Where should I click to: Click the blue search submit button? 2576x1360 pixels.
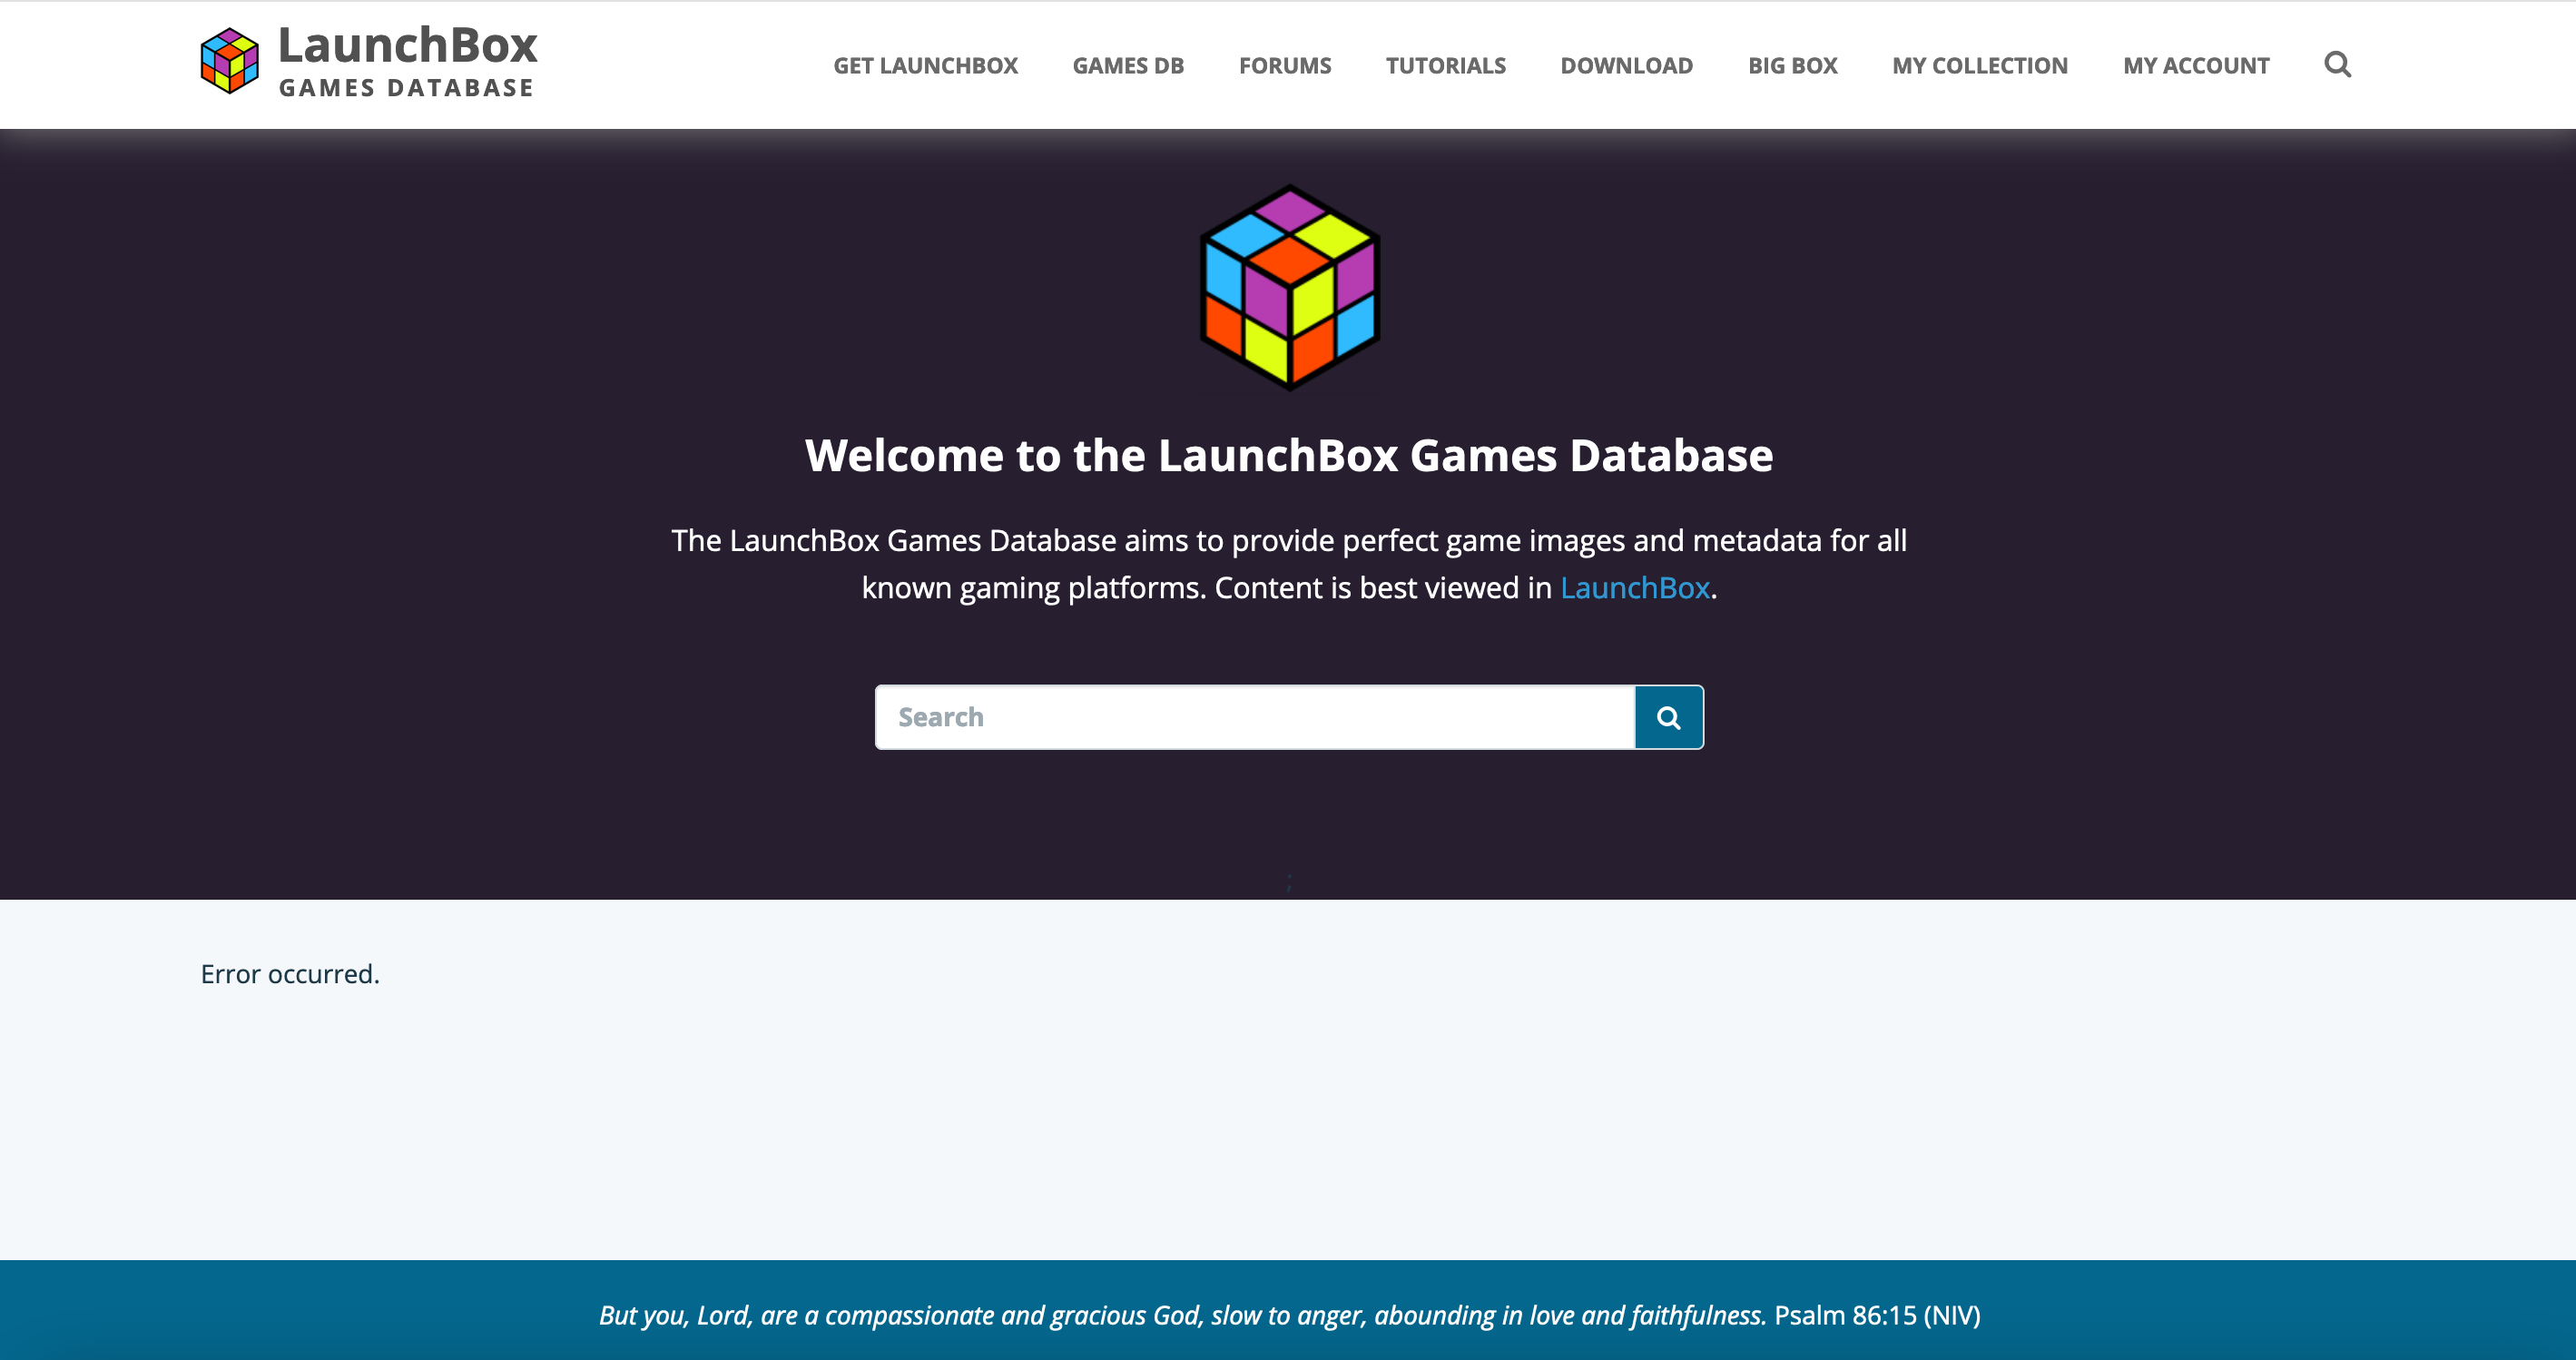[1669, 717]
